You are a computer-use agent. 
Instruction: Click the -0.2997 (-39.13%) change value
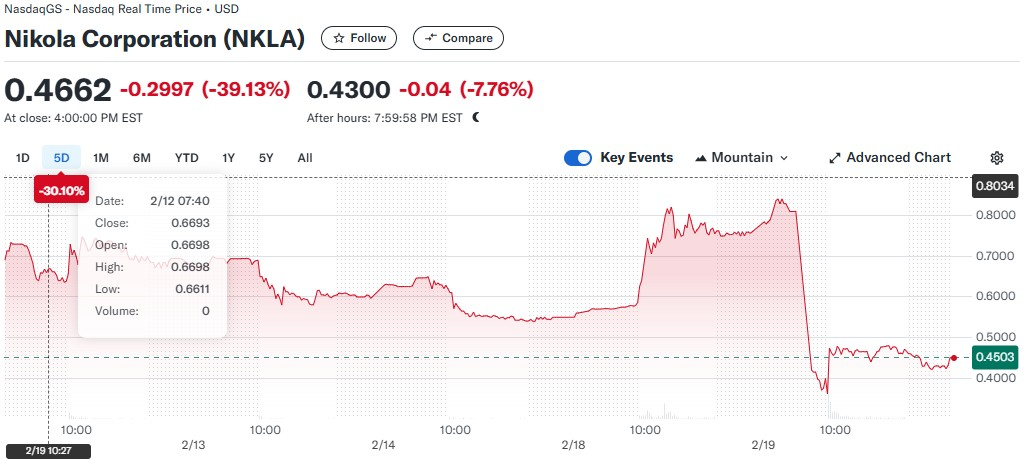pos(205,90)
